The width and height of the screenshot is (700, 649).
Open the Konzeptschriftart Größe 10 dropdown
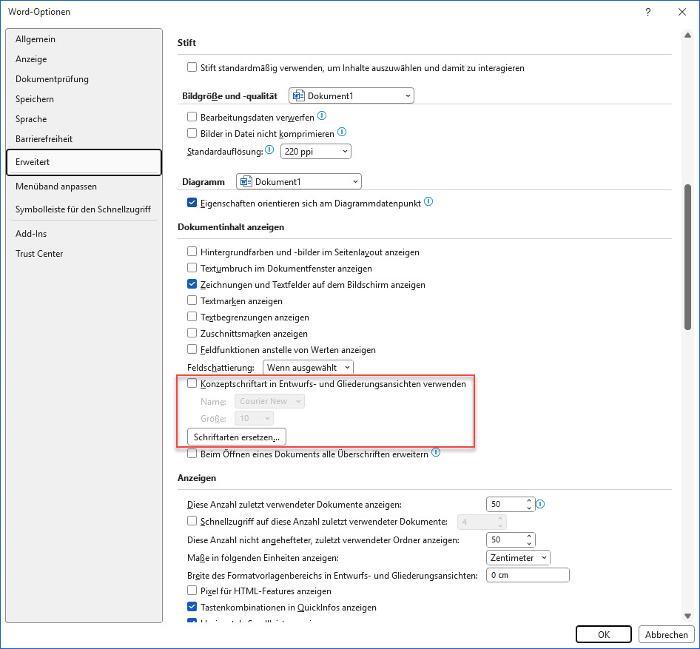(254, 418)
